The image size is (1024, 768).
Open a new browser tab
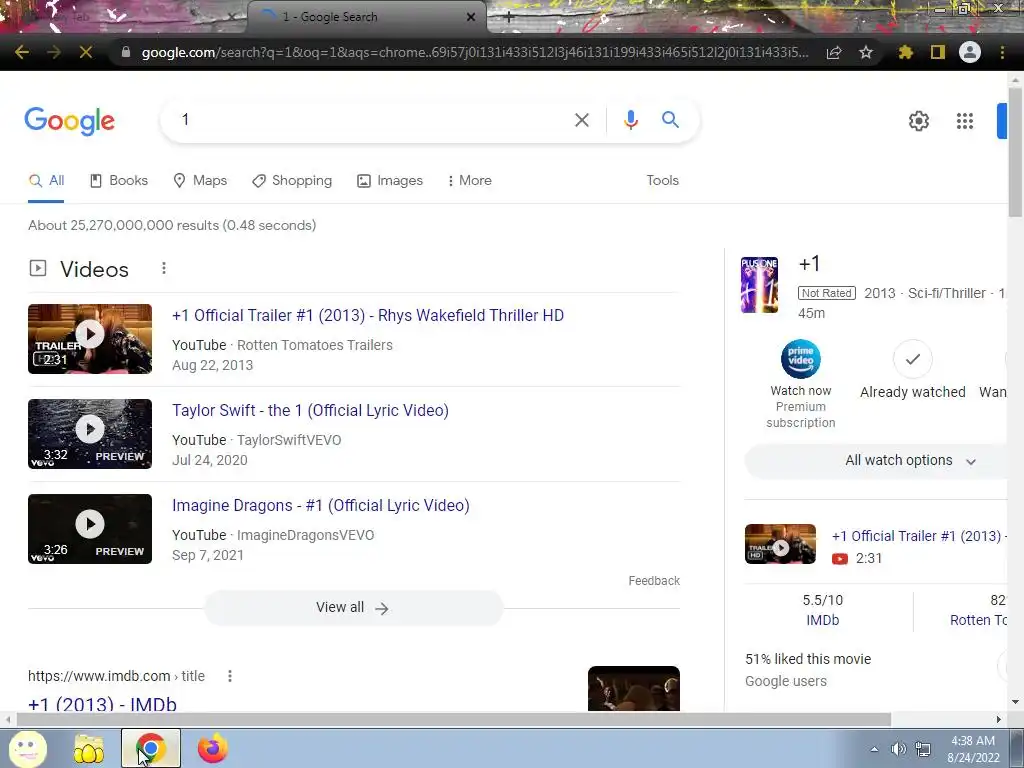point(509,17)
